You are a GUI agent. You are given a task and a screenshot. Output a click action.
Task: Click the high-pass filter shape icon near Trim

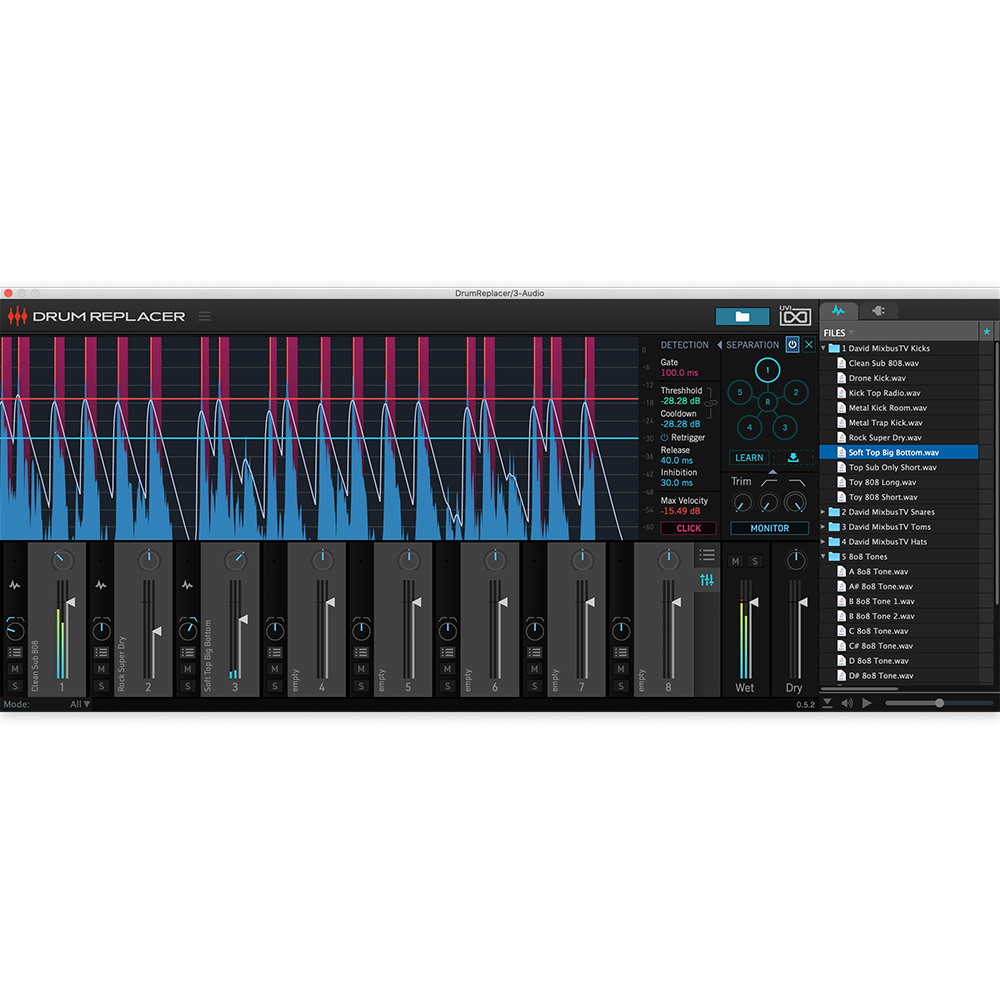coord(768,482)
